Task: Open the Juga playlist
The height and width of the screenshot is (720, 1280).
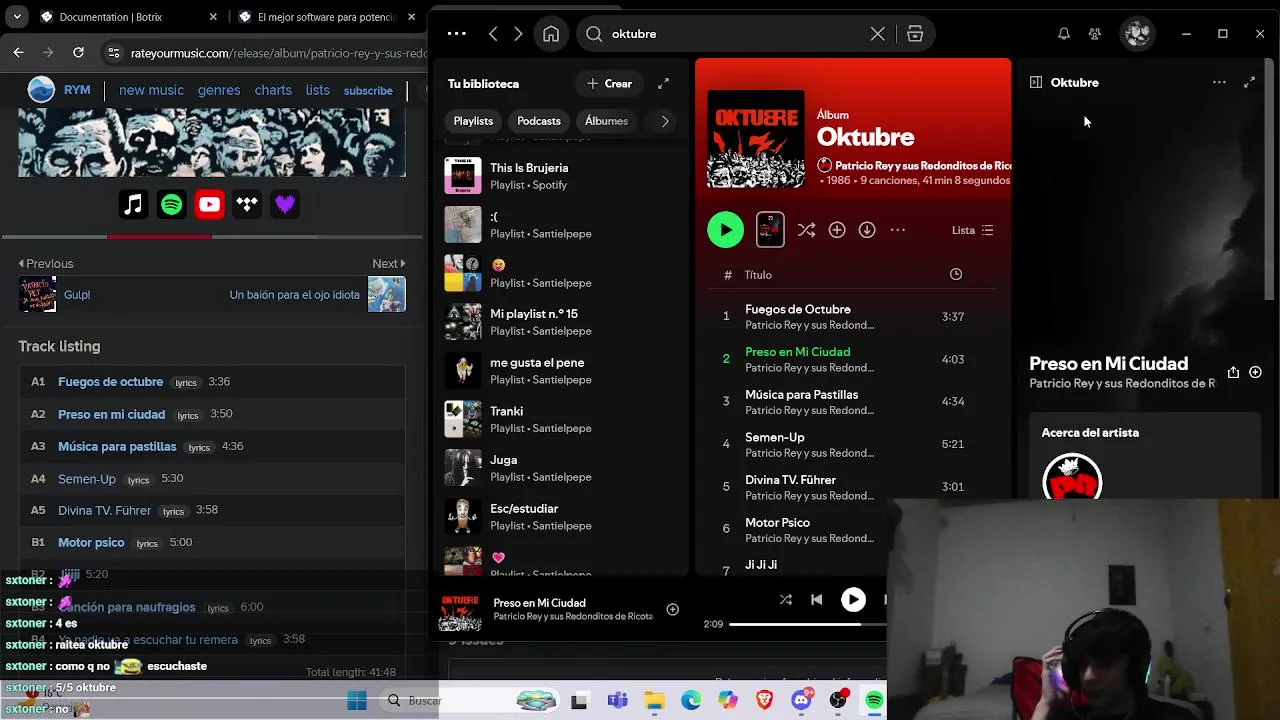Action: [x=560, y=468]
